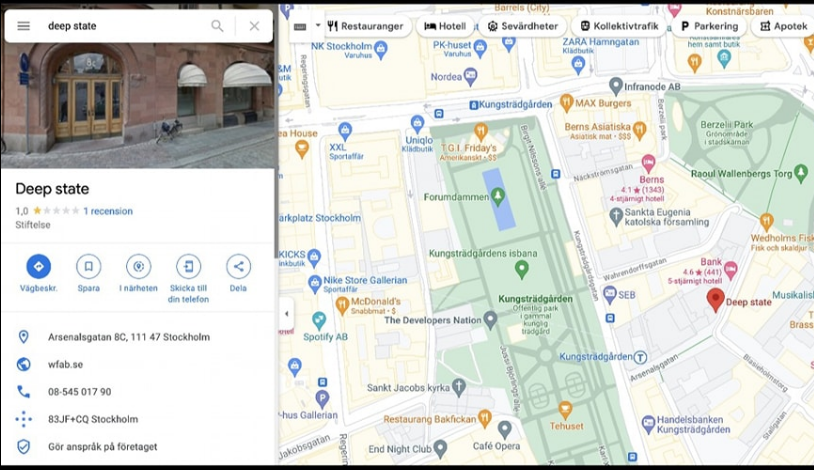
Task: Clear the search with the X icon
Action: tap(254, 26)
